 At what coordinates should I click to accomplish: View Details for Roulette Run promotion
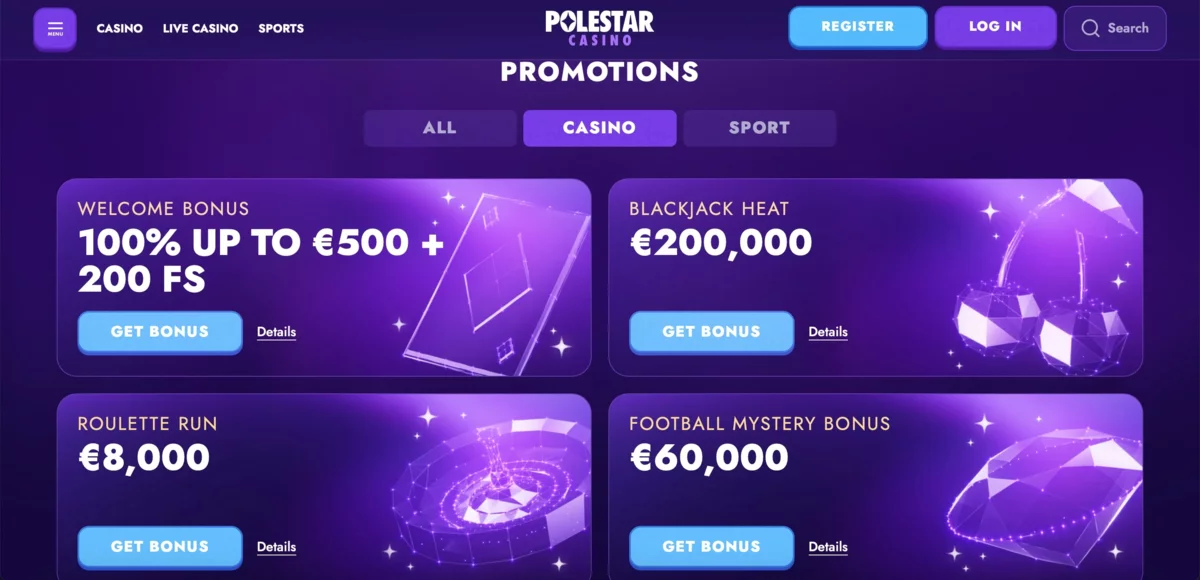coord(276,547)
